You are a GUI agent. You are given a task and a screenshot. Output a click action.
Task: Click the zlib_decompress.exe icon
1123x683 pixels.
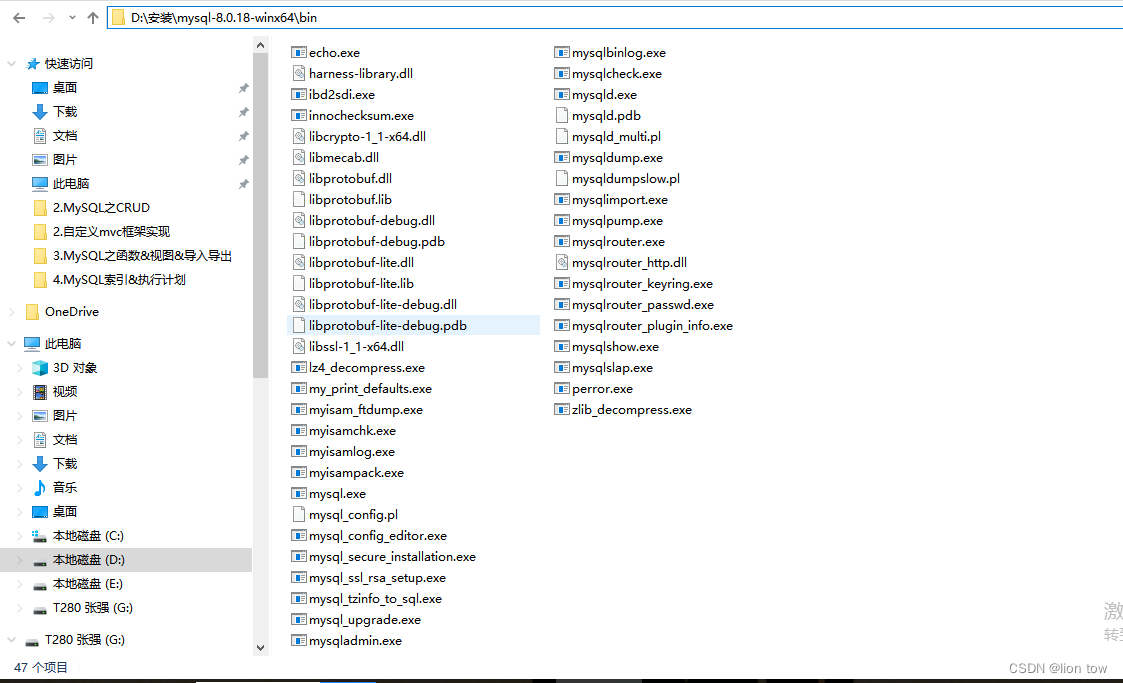click(x=562, y=410)
